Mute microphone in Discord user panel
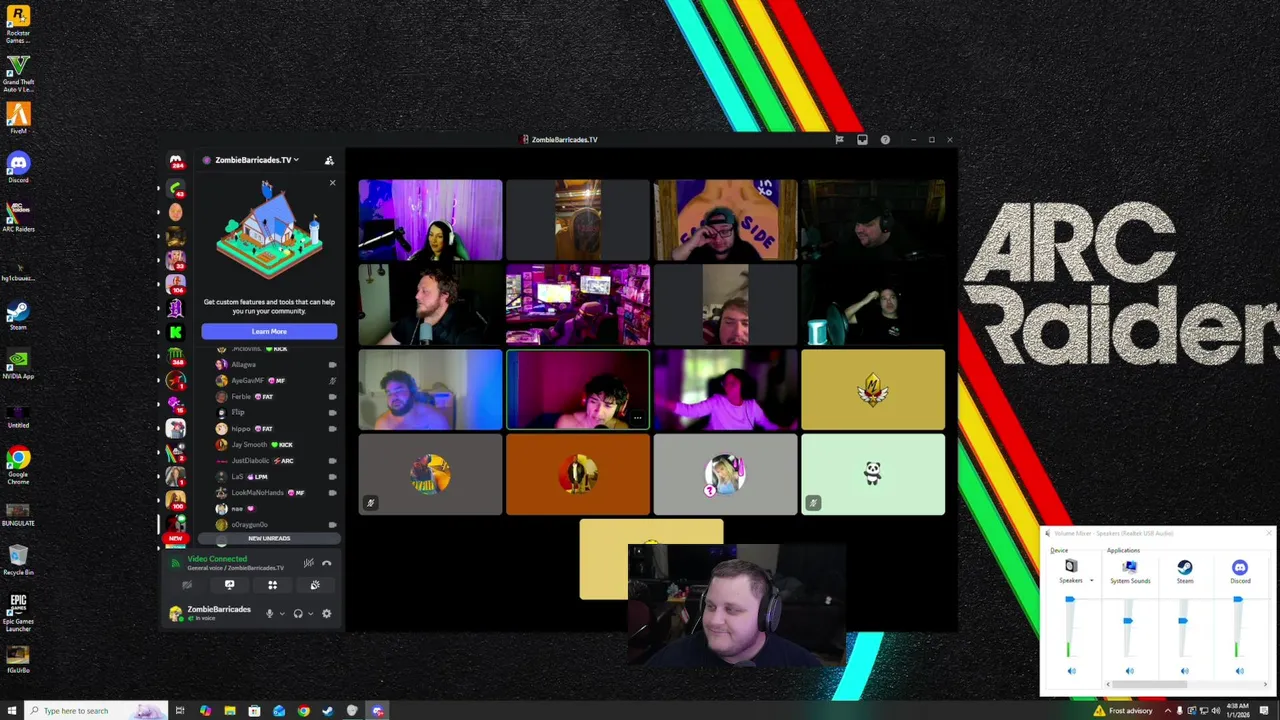Image resolution: width=1280 pixels, height=720 pixels. pos(269,613)
